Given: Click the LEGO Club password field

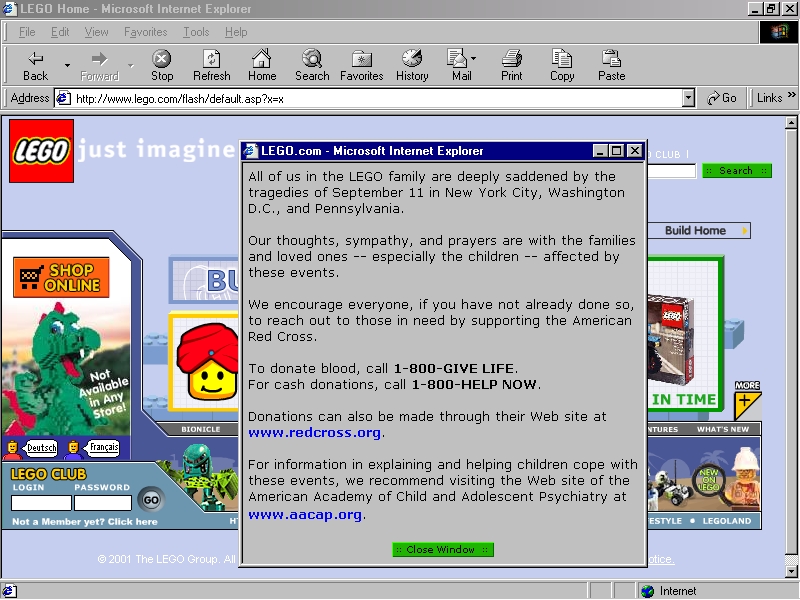Looking at the screenshot, I should click(x=103, y=503).
